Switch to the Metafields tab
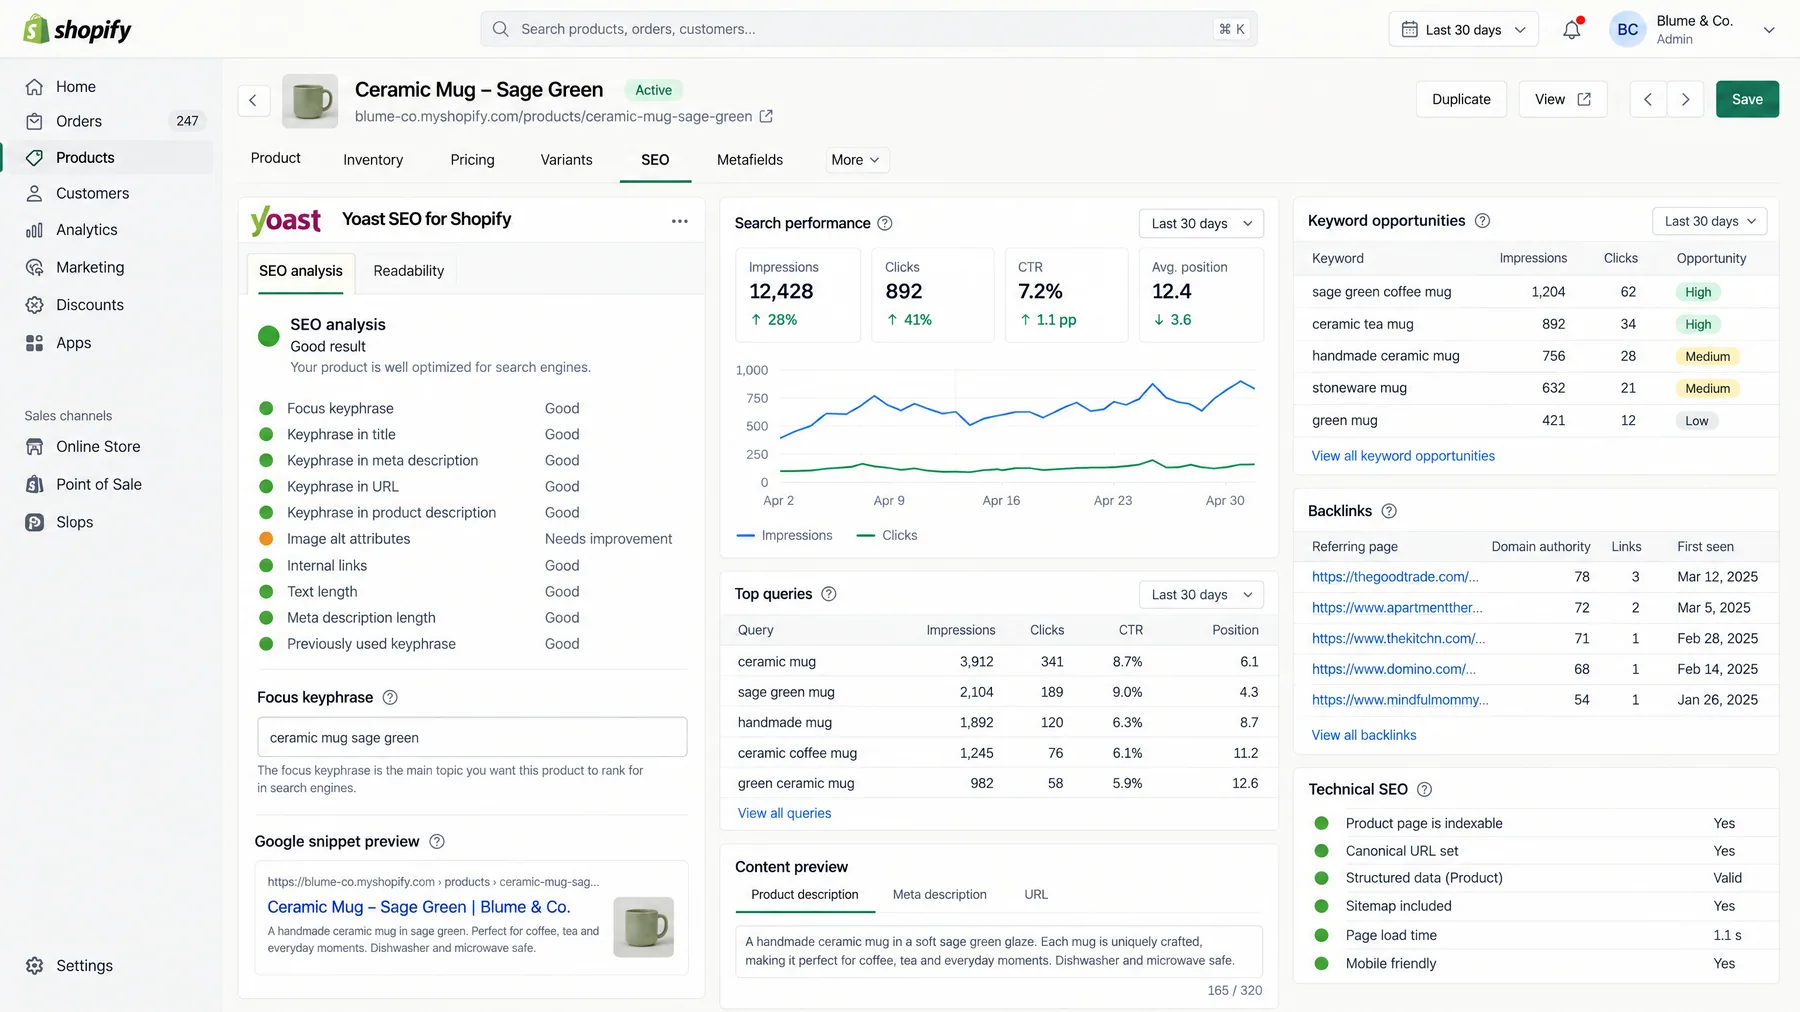1800x1012 pixels. [750, 160]
